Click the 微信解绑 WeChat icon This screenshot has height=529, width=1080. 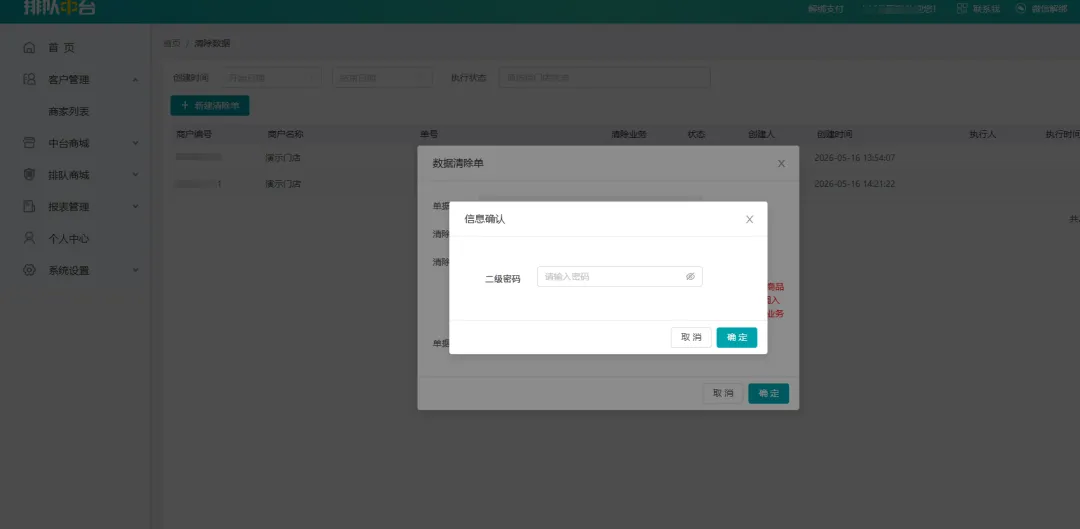coord(1021,8)
